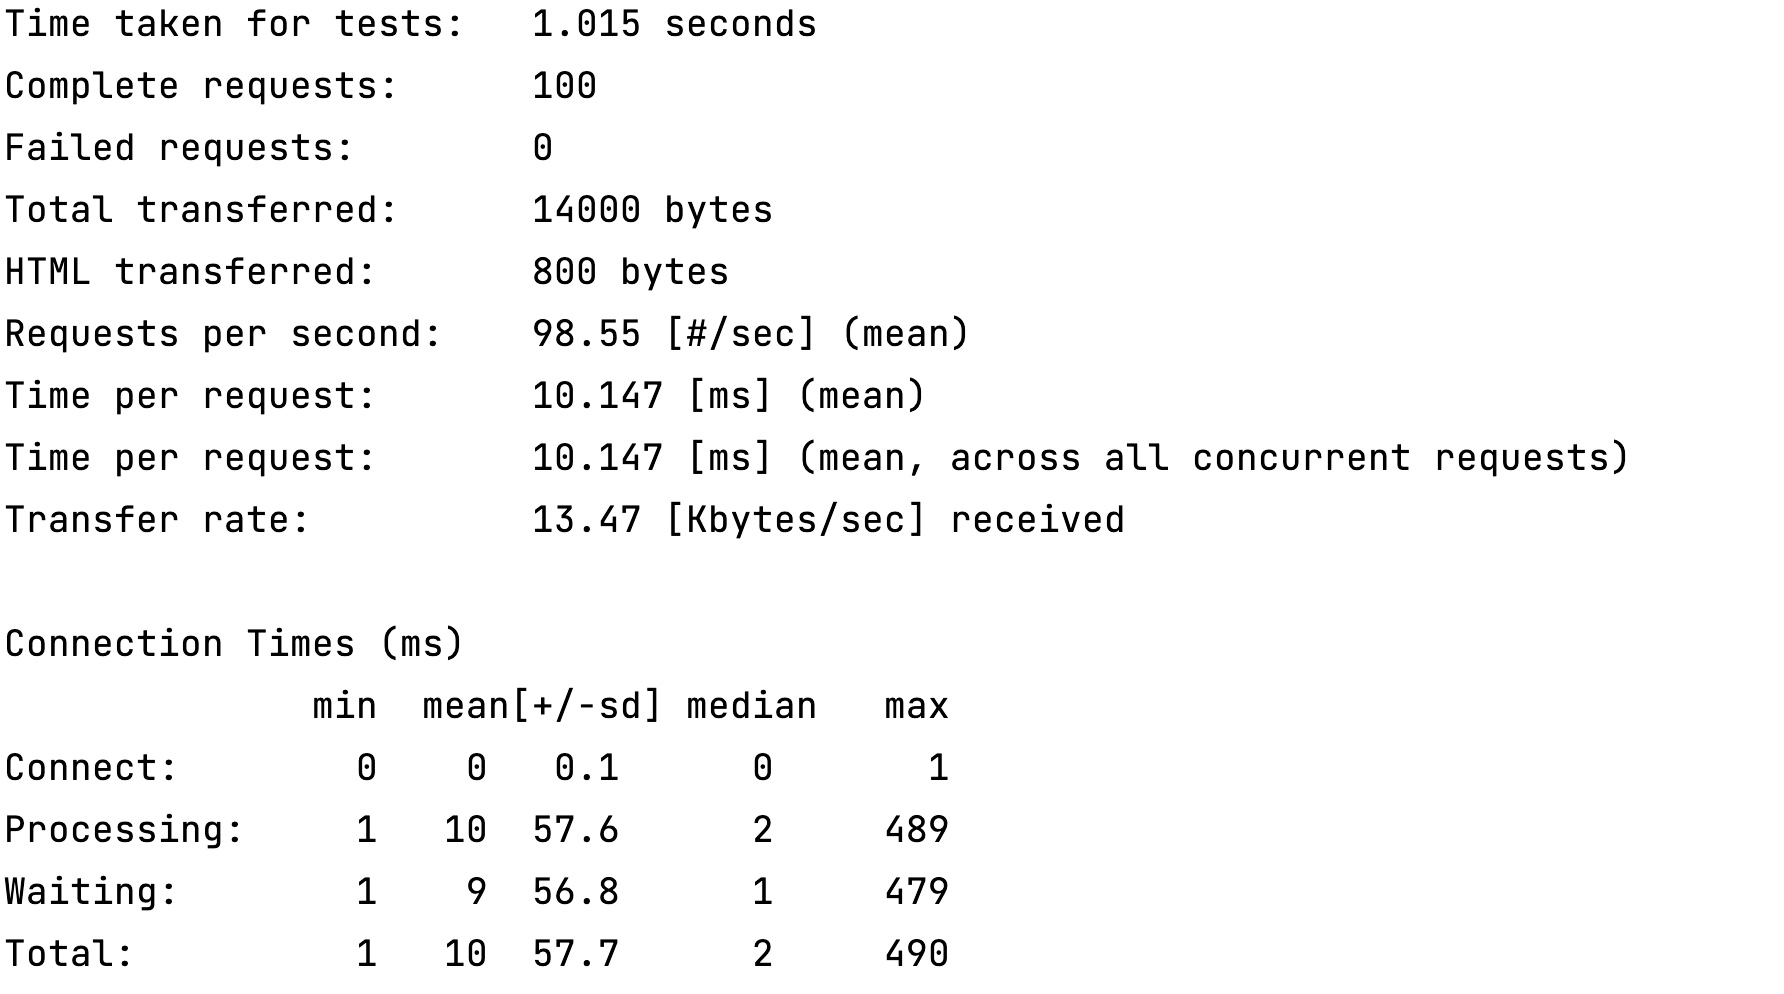
Task: Click the "max" column header
Action: pyautogui.click(x=916, y=706)
